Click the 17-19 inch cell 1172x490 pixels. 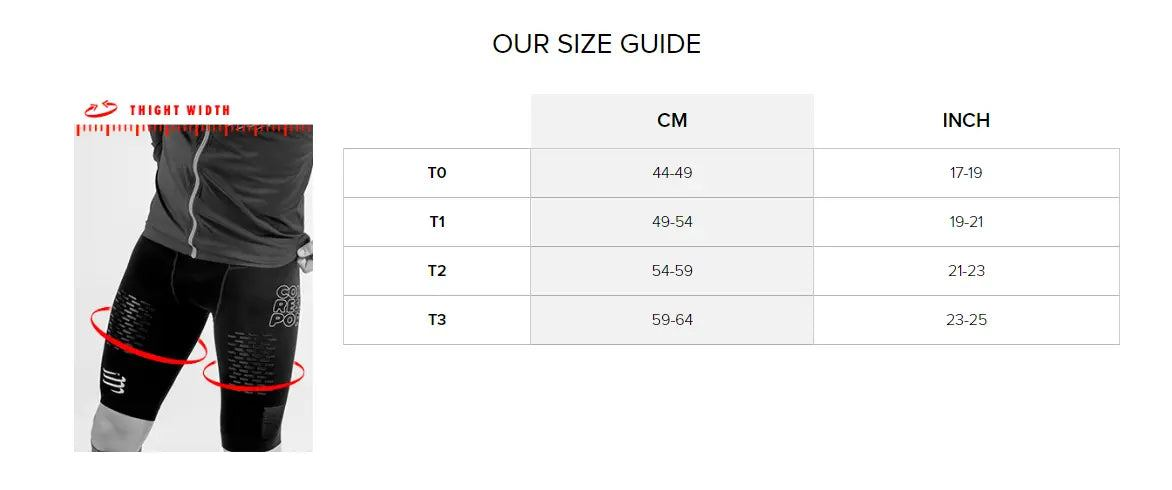click(x=966, y=173)
